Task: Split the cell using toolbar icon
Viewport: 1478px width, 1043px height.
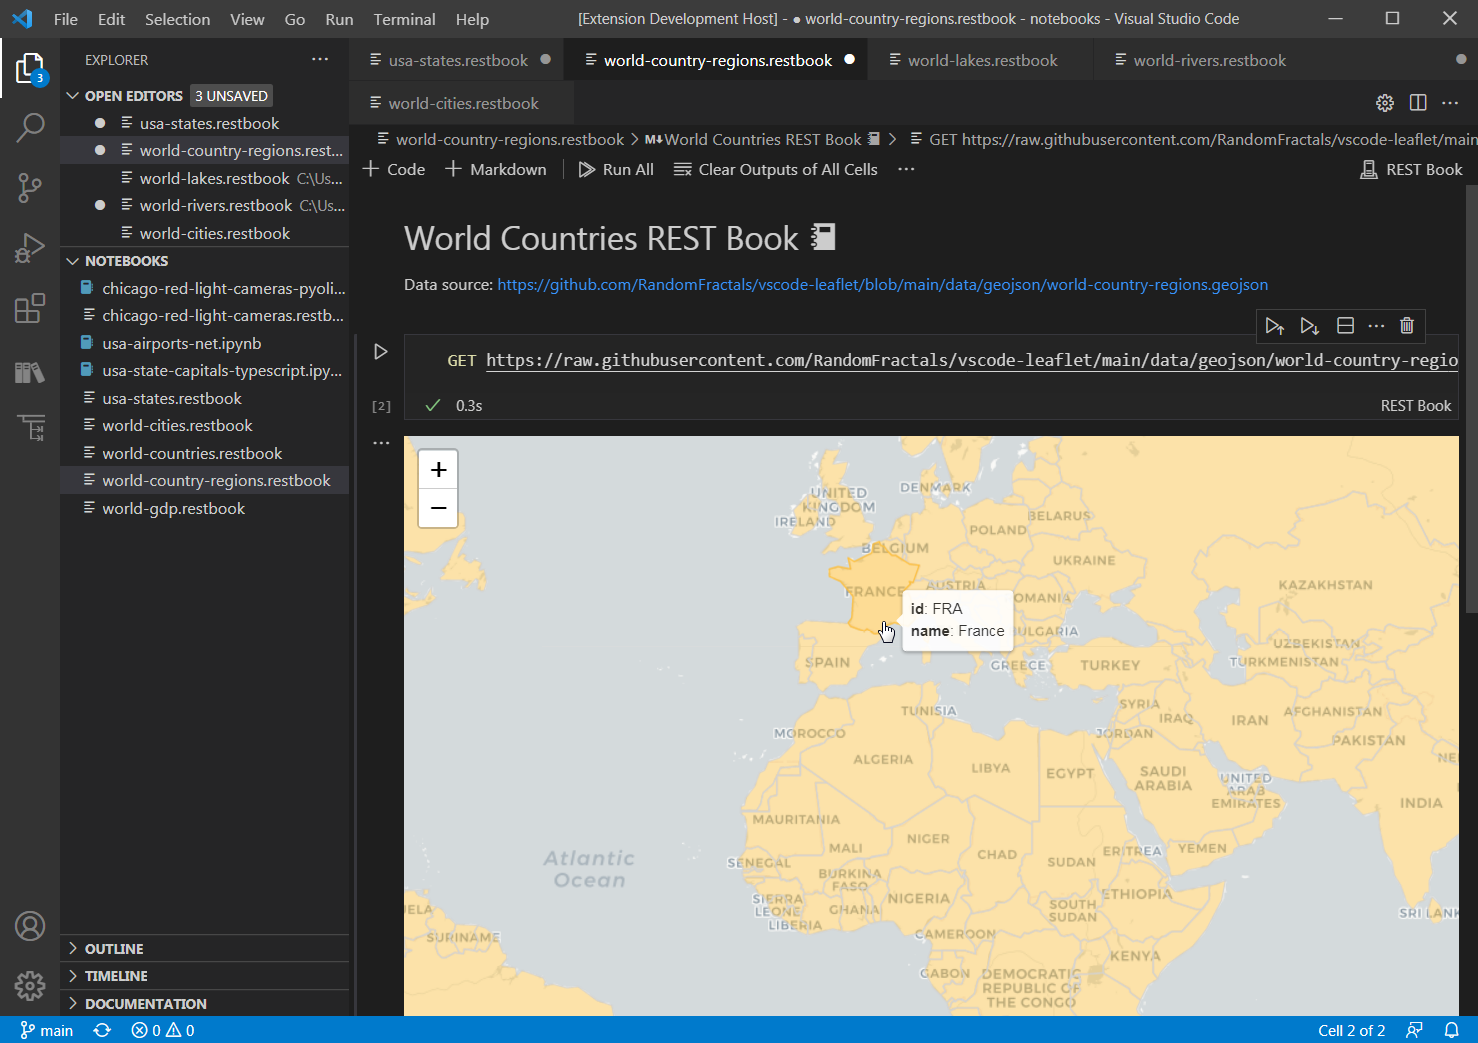Action: pos(1345,326)
